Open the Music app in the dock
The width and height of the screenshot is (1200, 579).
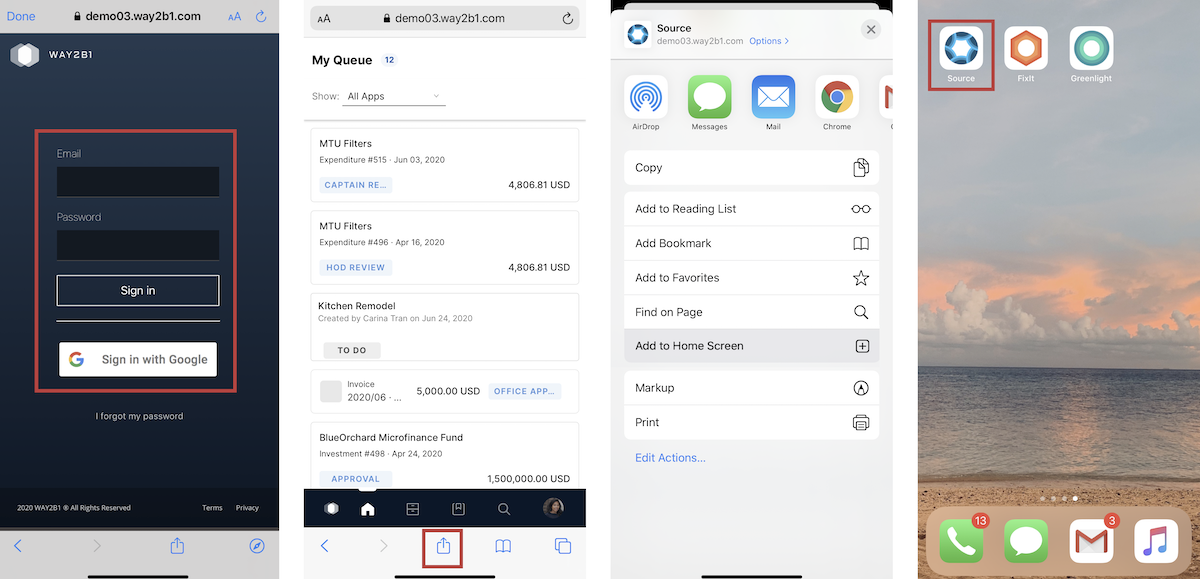tap(1156, 541)
